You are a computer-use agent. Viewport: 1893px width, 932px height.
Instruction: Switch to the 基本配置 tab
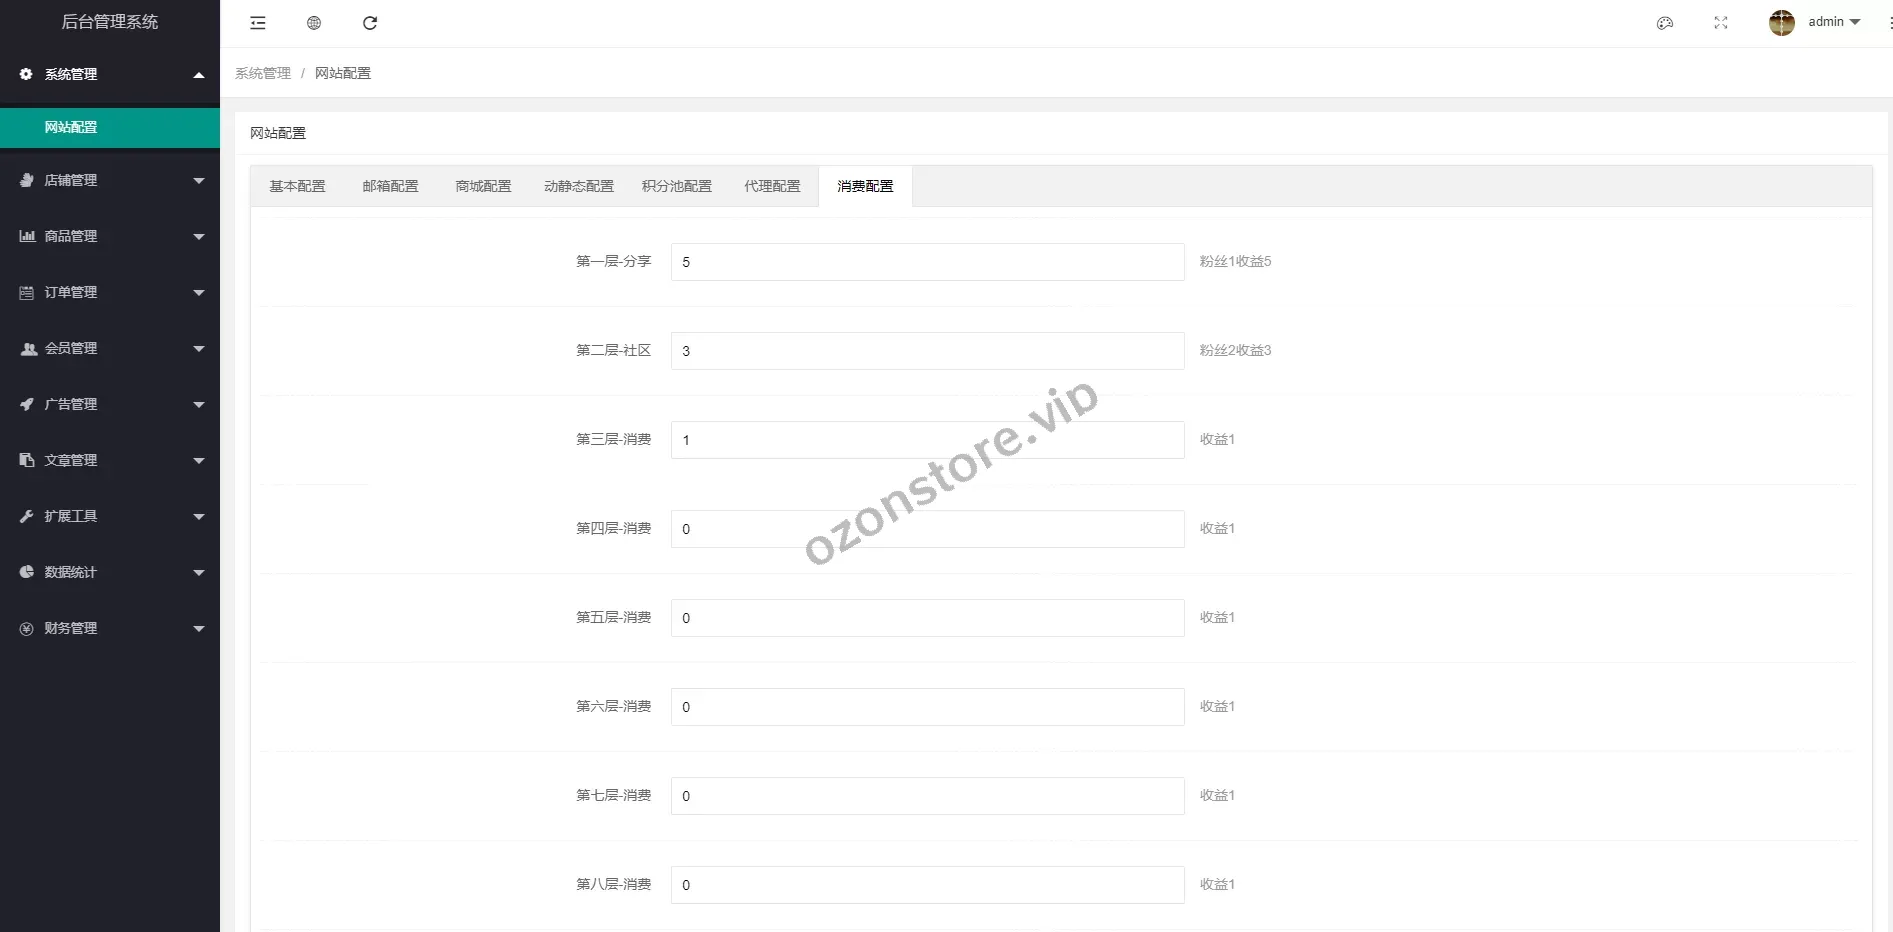pyautogui.click(x=297, y=186)
